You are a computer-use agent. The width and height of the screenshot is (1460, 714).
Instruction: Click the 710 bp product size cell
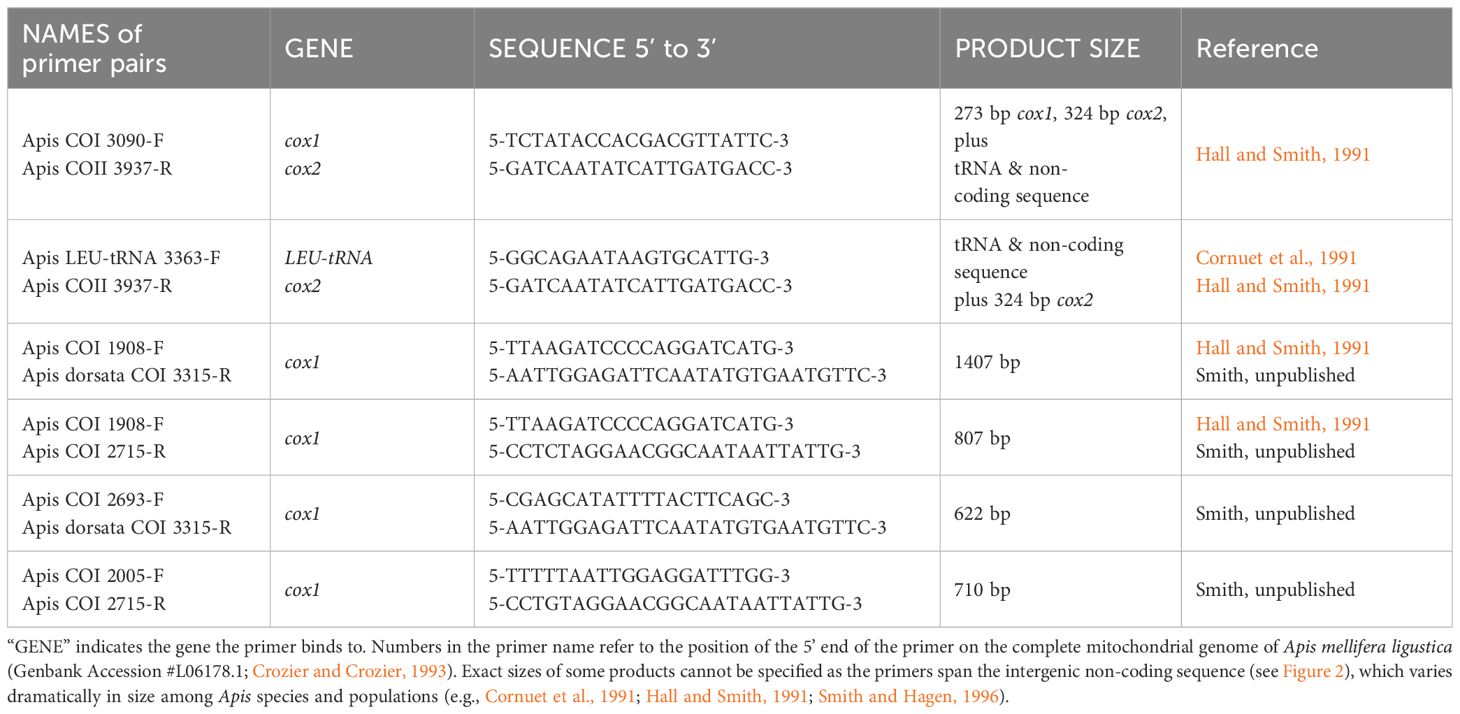(x=983, y=590)
